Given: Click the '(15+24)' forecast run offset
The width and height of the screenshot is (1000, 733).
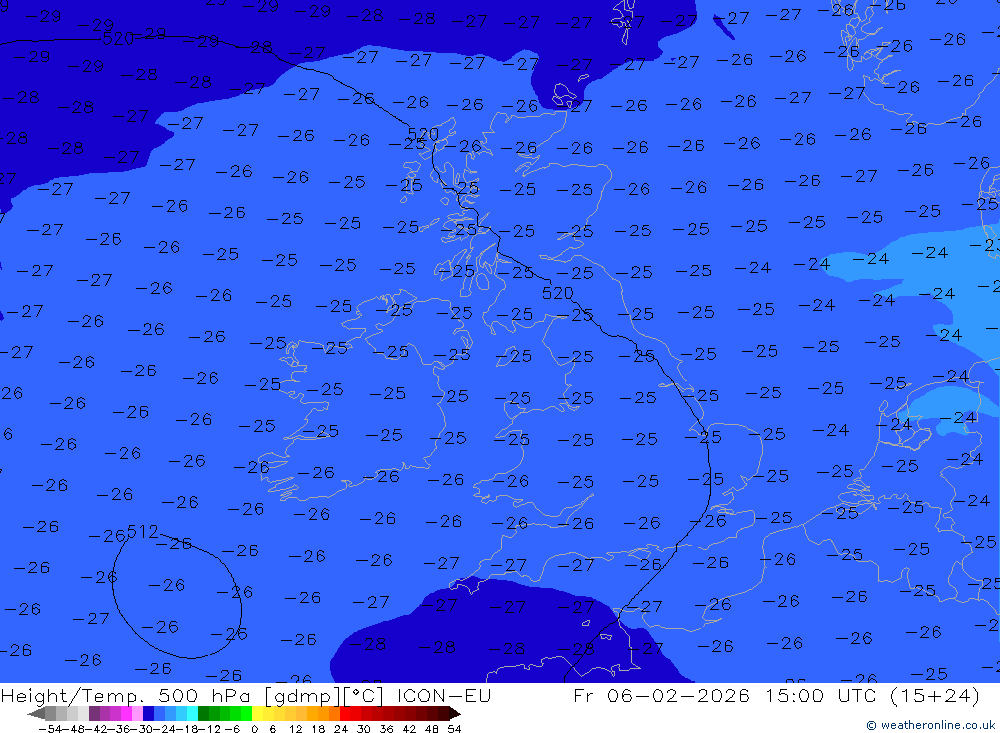Looking at the screenshot, I should [x=934, y=695].
